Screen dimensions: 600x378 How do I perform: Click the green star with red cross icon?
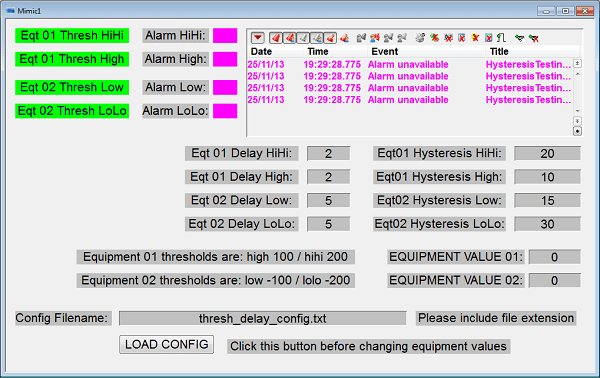point(434,37)
